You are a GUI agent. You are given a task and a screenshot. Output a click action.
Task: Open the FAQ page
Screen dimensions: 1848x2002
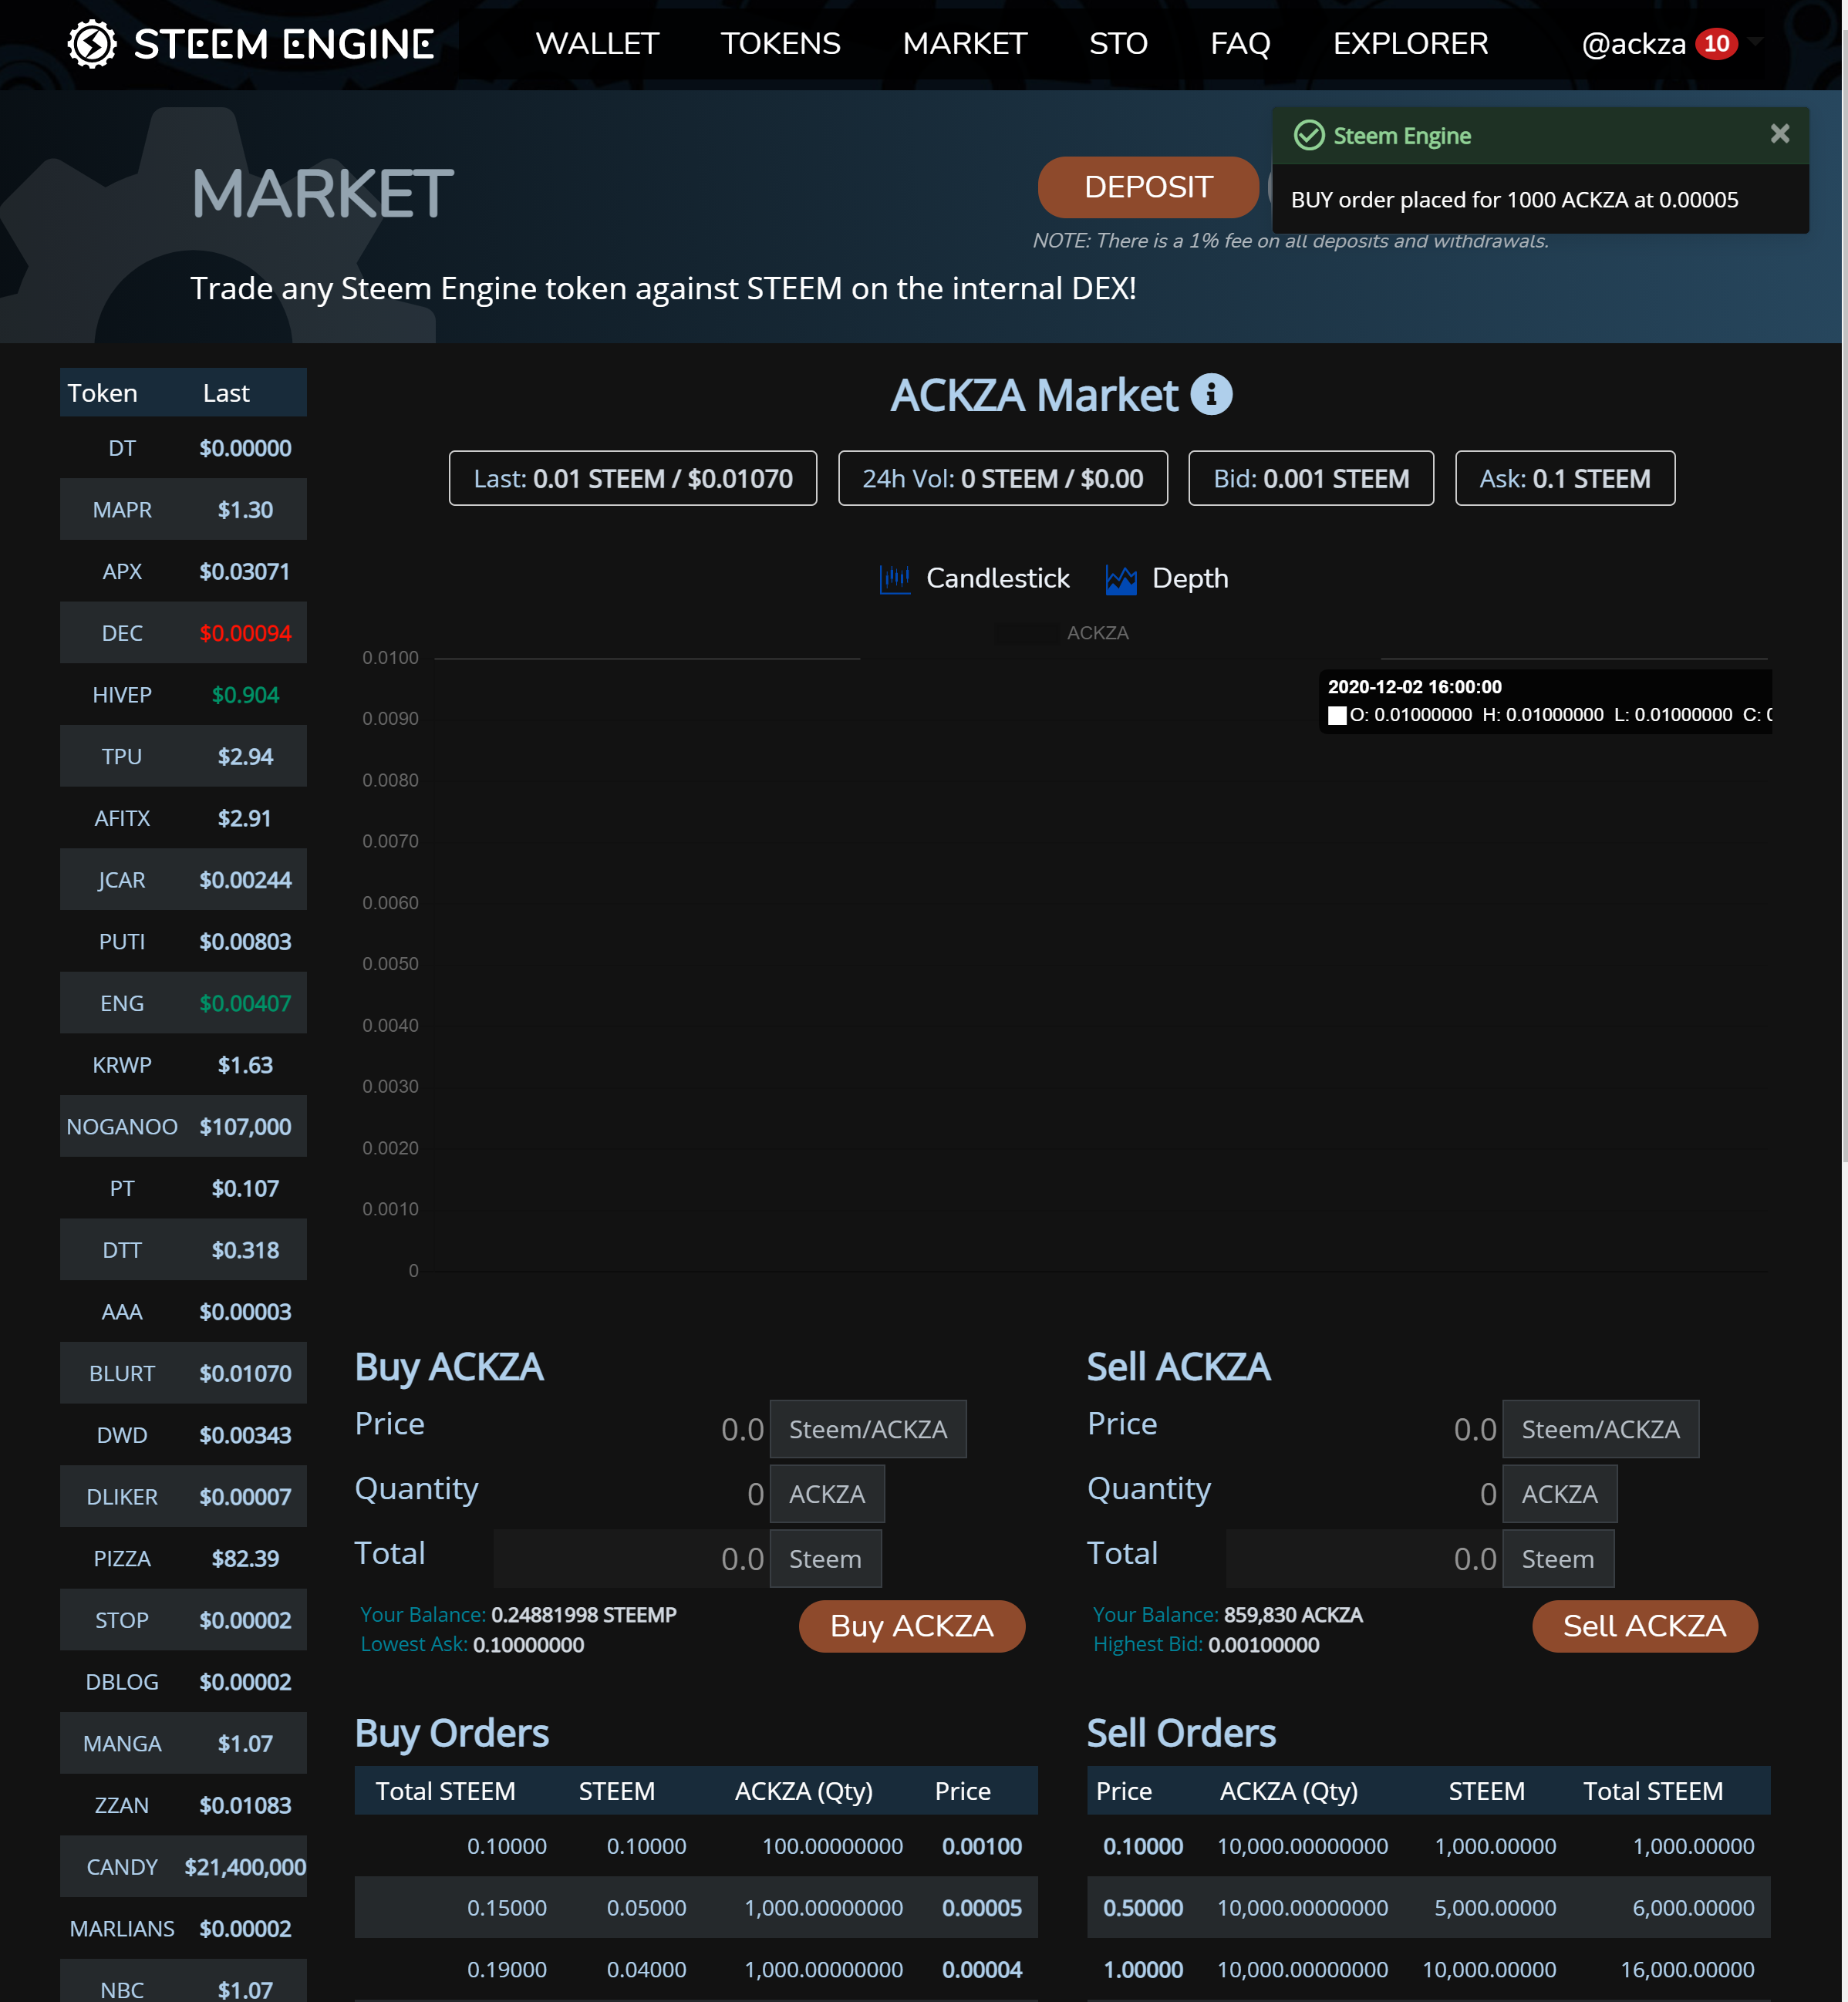(x=1241, y=44)
